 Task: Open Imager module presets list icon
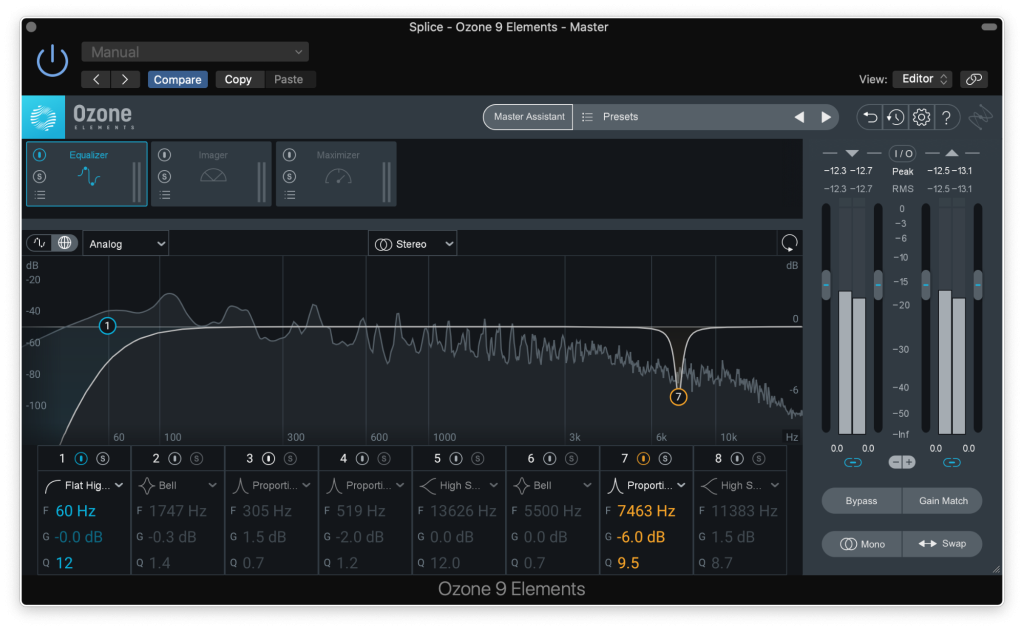(165, 195)
